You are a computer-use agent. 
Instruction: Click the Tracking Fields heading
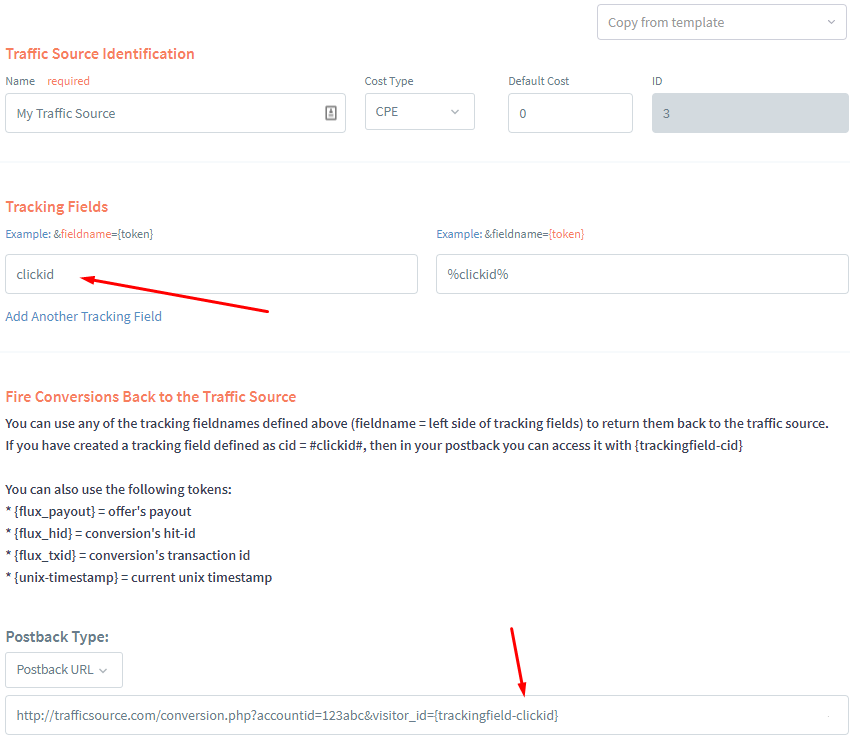(x=56, y=207)
